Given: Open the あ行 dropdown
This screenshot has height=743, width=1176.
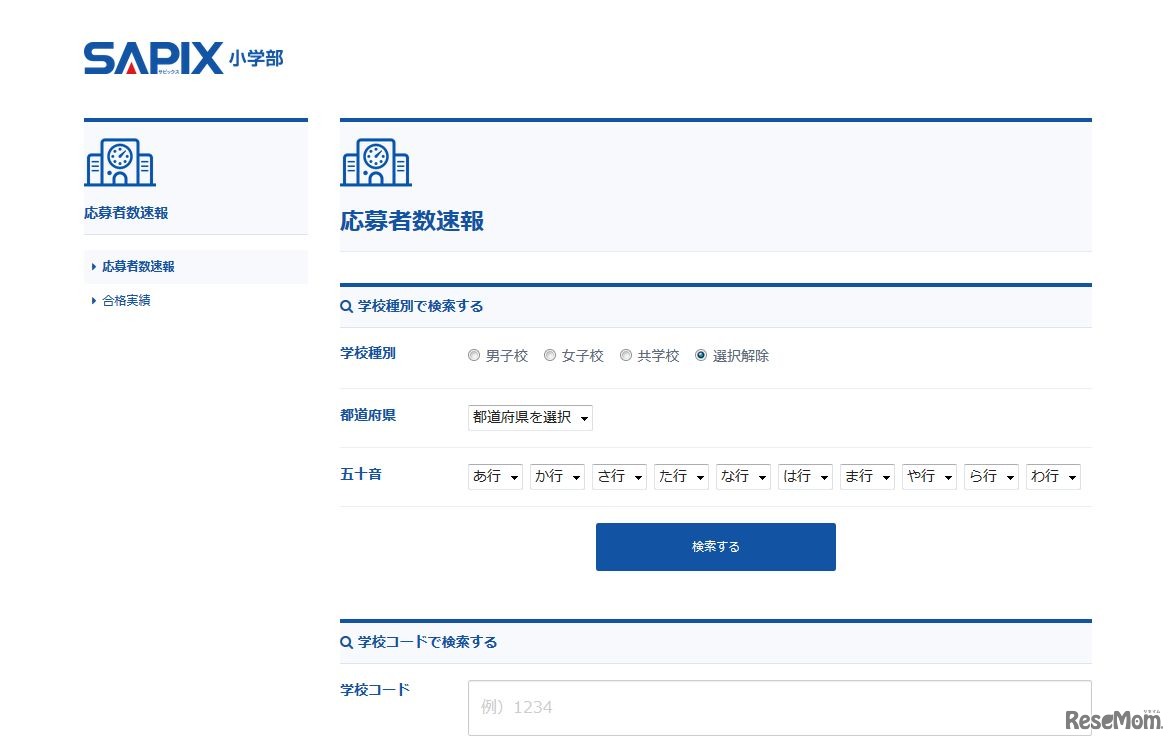Looking at the screenshot, I should coord(495,477).
